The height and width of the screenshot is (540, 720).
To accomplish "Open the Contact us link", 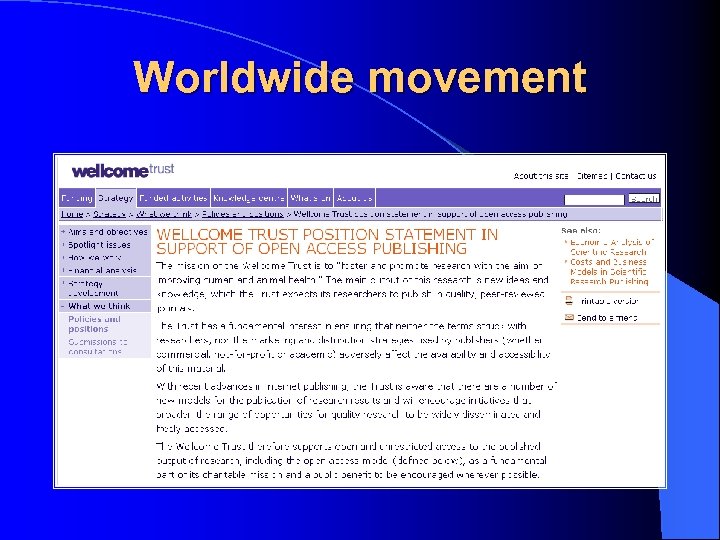I will pyautogui.click(x=636, y=176).
